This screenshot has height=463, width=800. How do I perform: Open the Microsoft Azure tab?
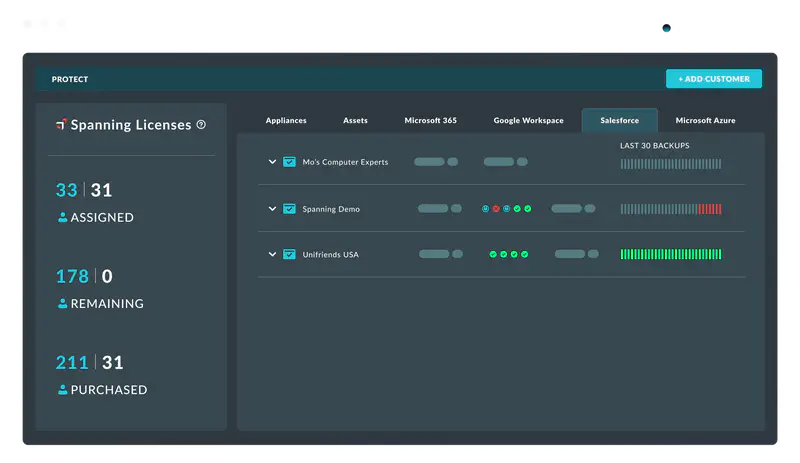(705, 120)
